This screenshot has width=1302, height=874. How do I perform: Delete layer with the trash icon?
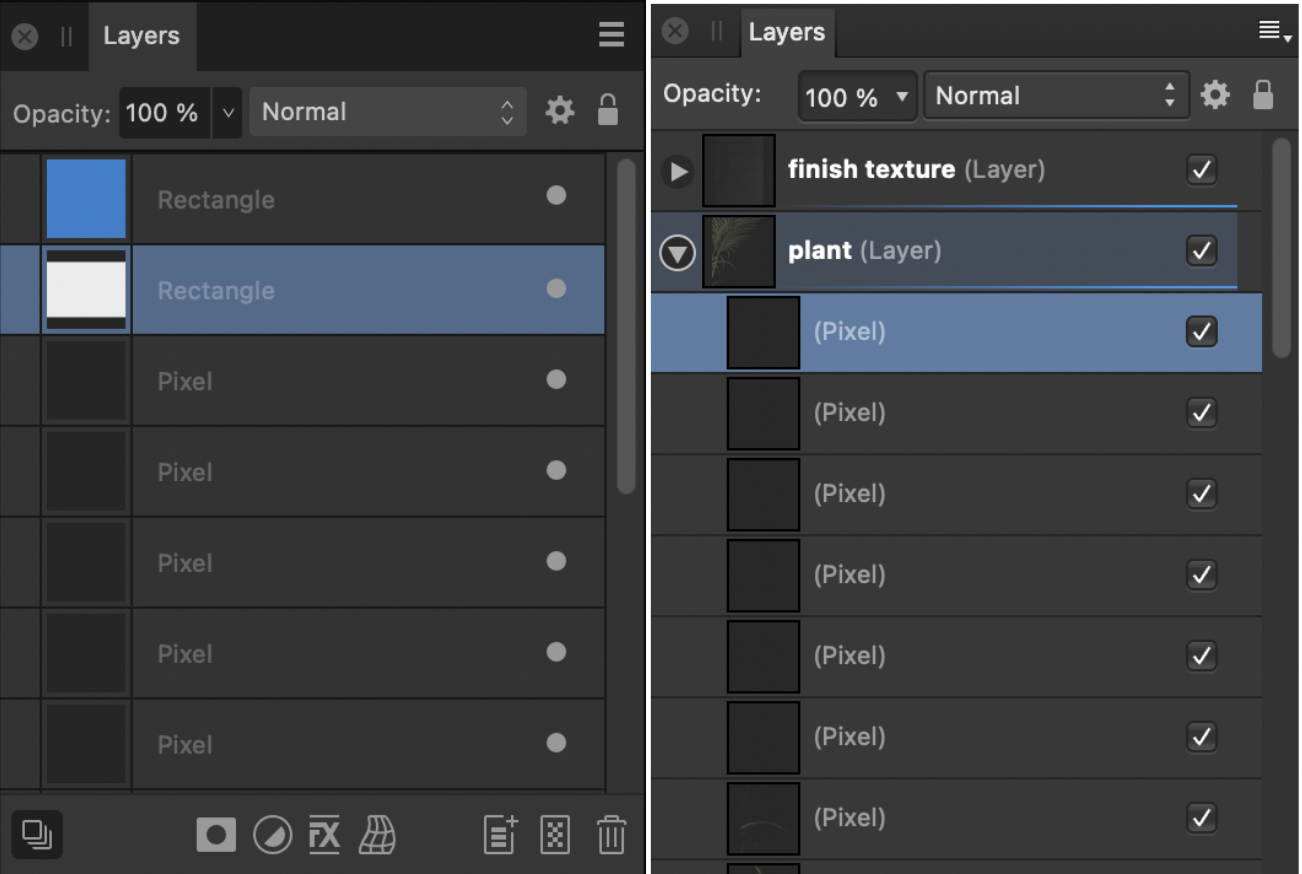pyautogui.click(x=610, y=834)
